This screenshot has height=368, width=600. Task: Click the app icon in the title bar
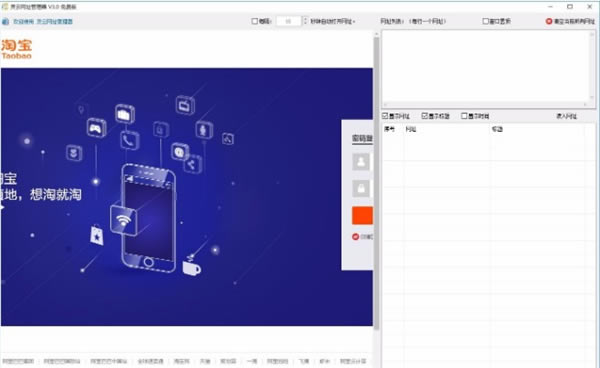click(x=5, y=7)
